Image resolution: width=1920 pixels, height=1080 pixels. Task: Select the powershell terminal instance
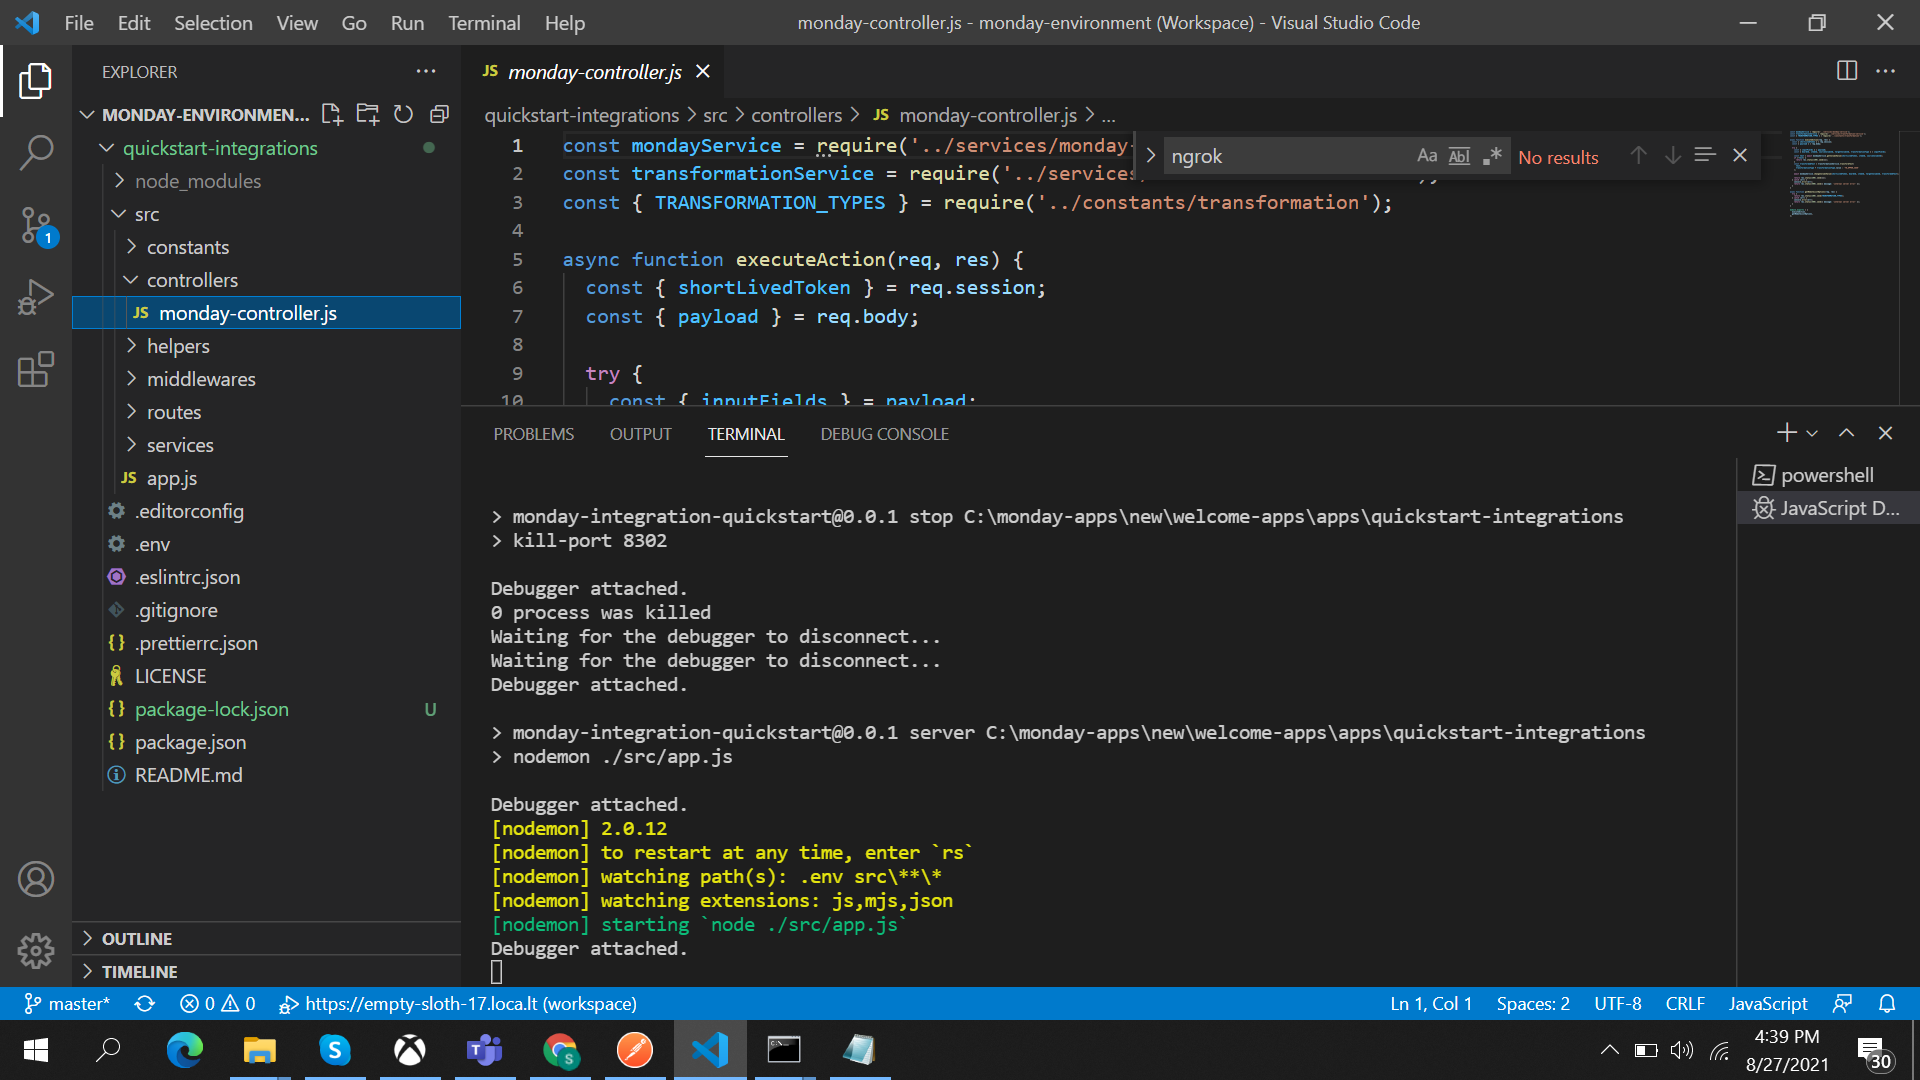pyautogui.click(x=1827, y=475)
